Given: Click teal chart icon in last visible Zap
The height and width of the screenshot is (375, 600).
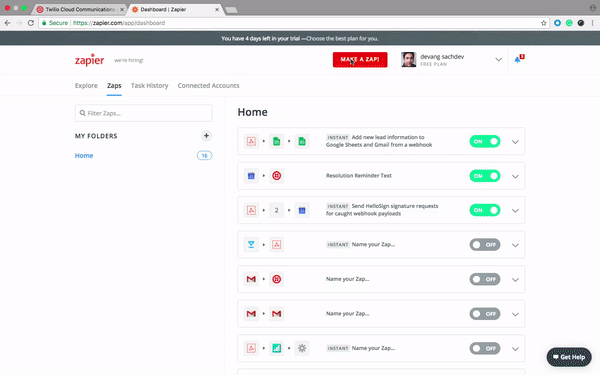Looking at the screenshot, I should (x=276, y=348).
